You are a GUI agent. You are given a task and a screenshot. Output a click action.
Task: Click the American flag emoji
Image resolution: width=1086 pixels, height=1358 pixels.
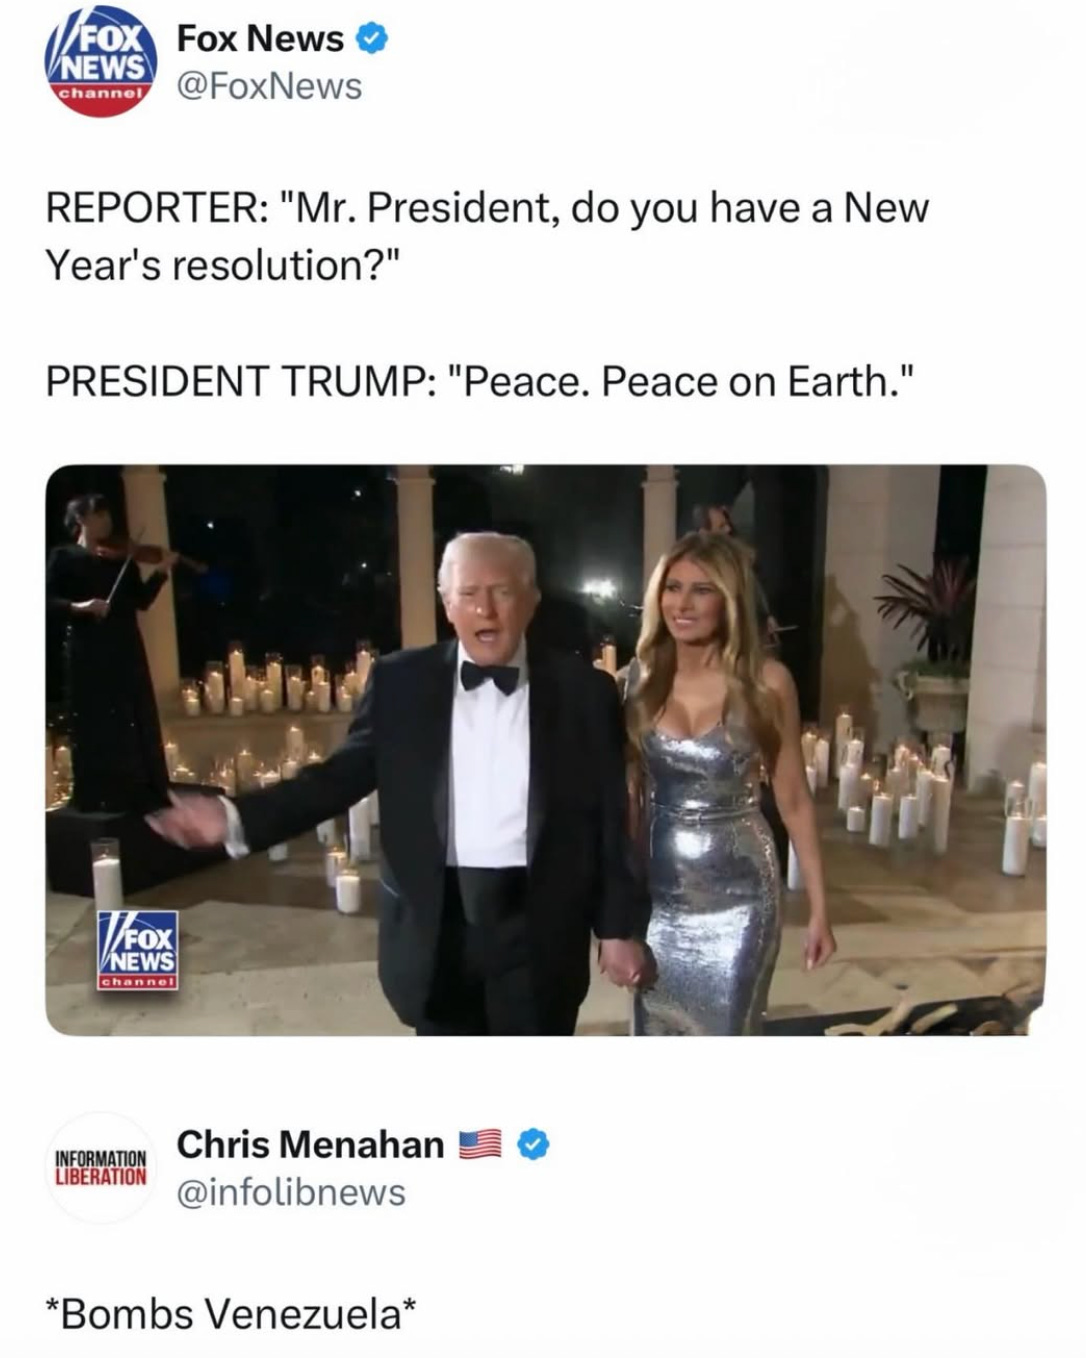(x=481, y=1144)
